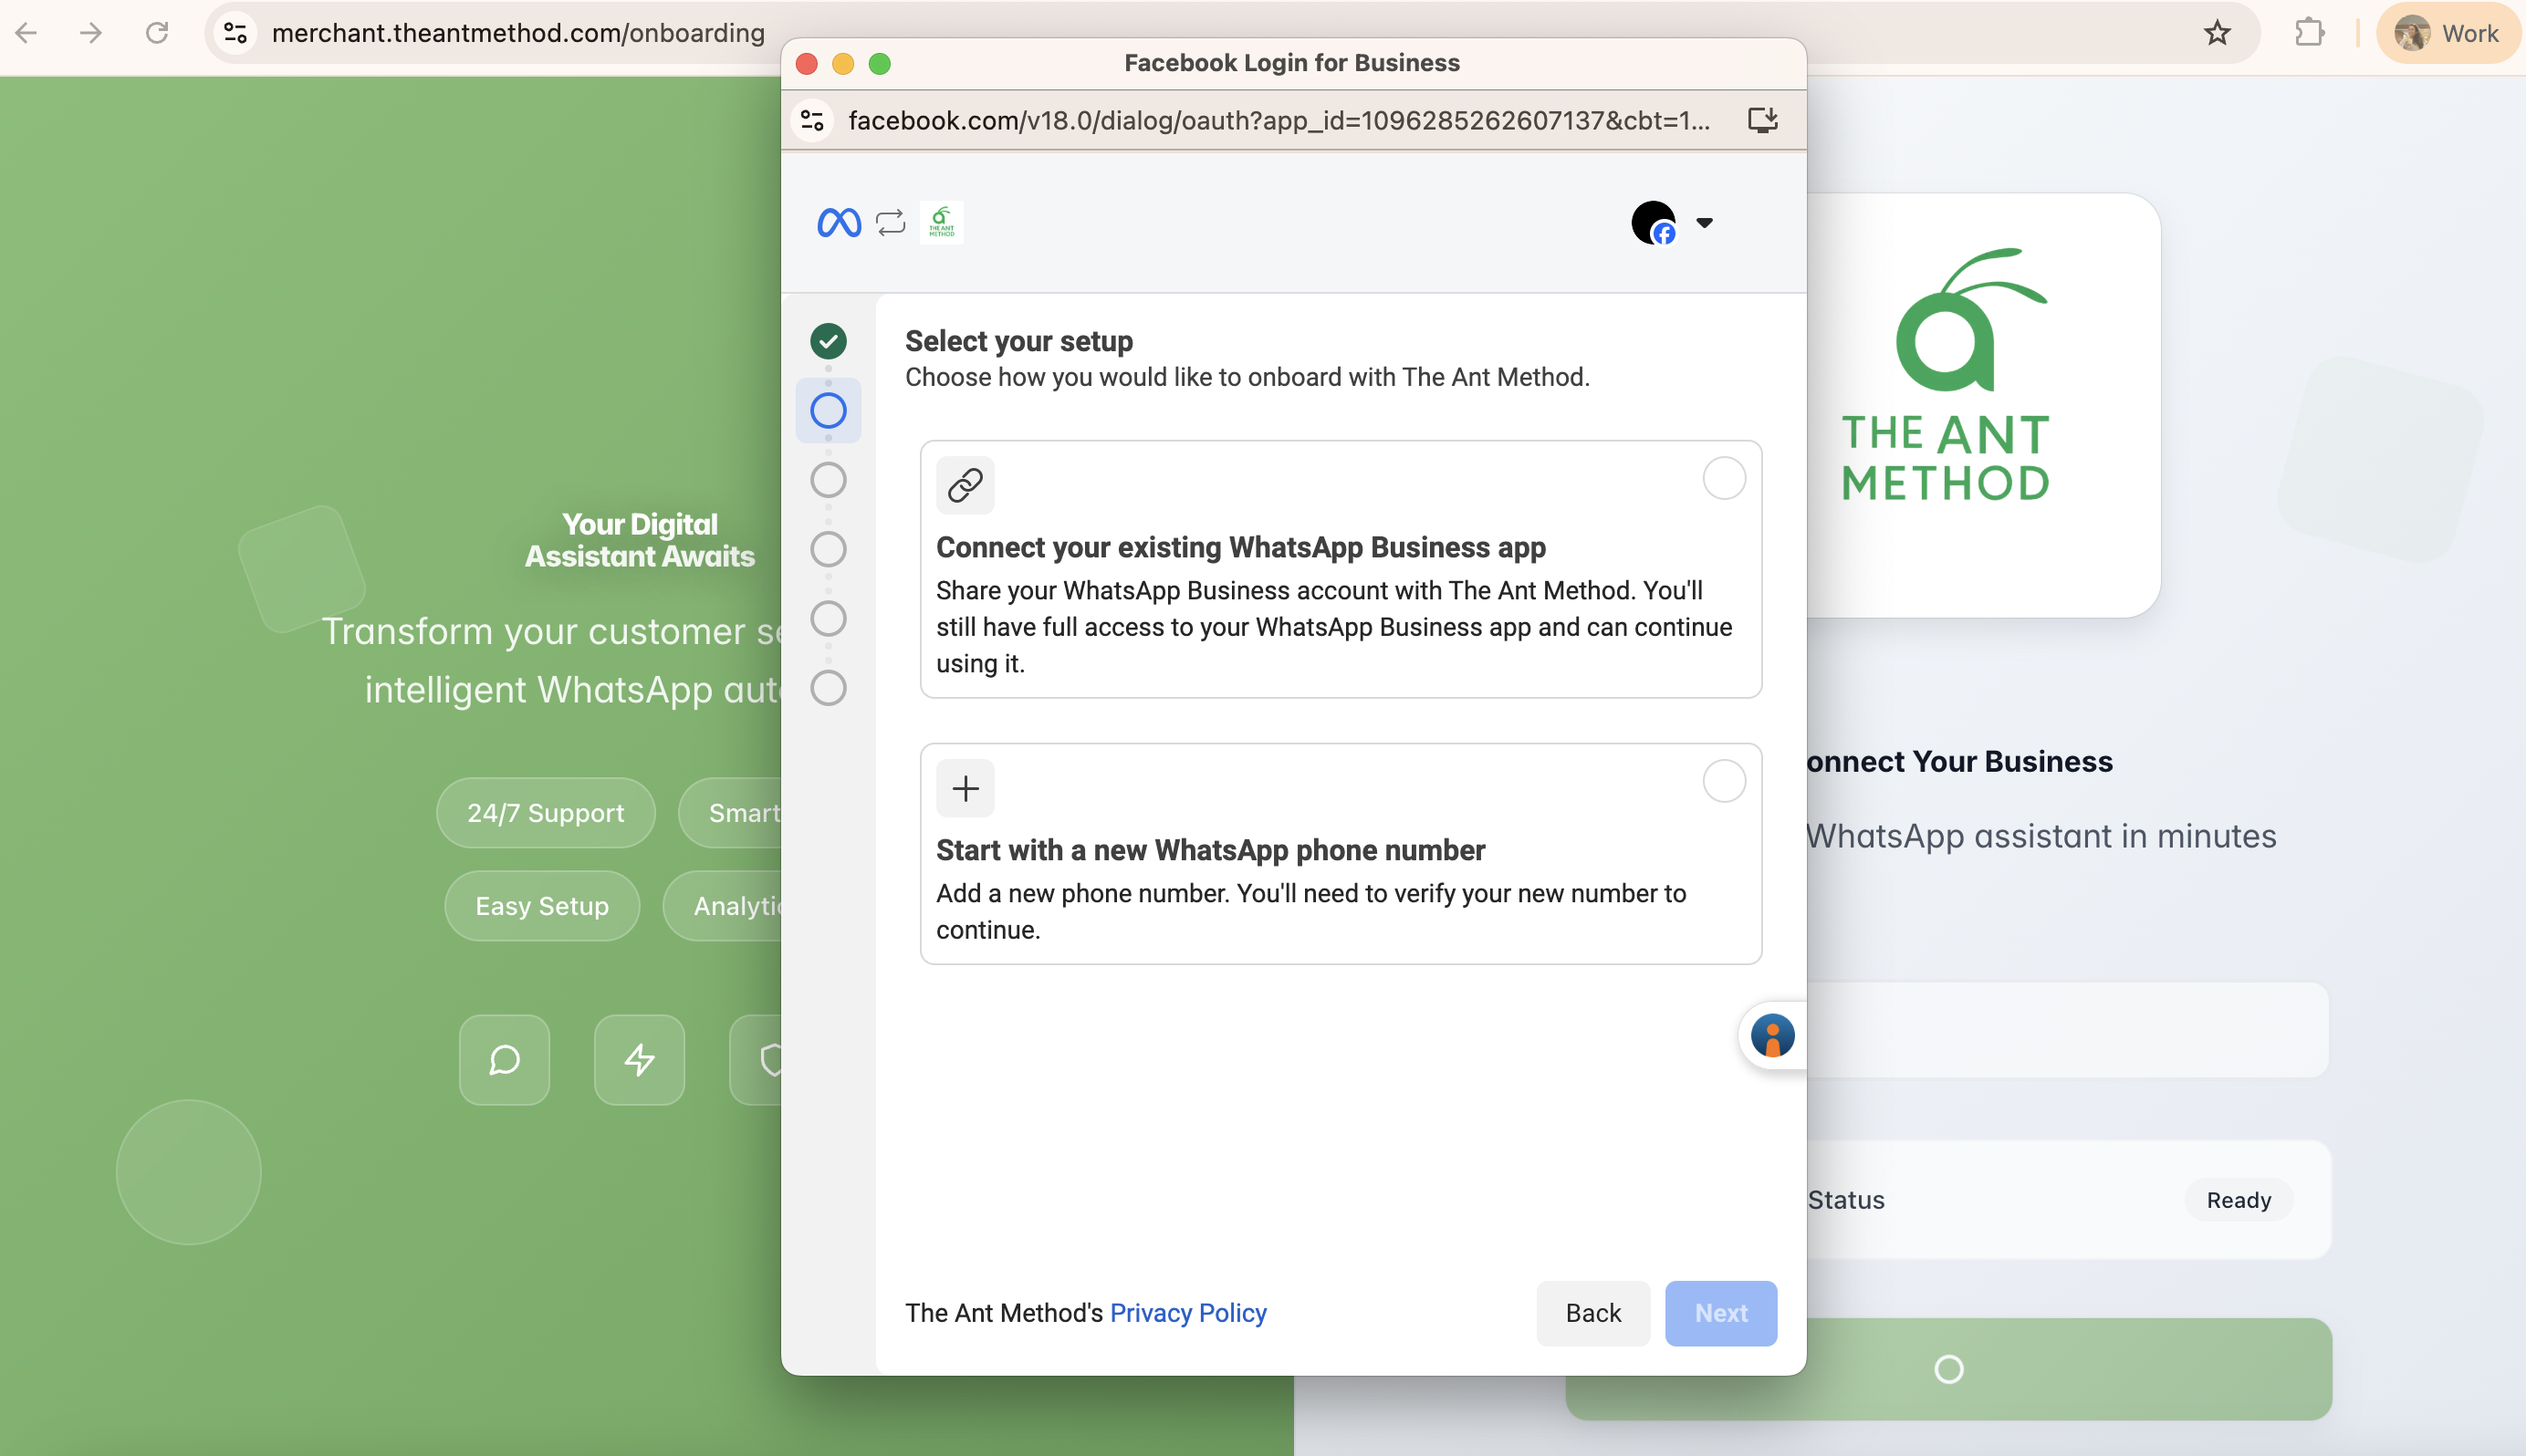Click the link icon on the existing WhatsApp card
The height and width of the screenshot is (1456, 2526).
click(x=964, y=484)
